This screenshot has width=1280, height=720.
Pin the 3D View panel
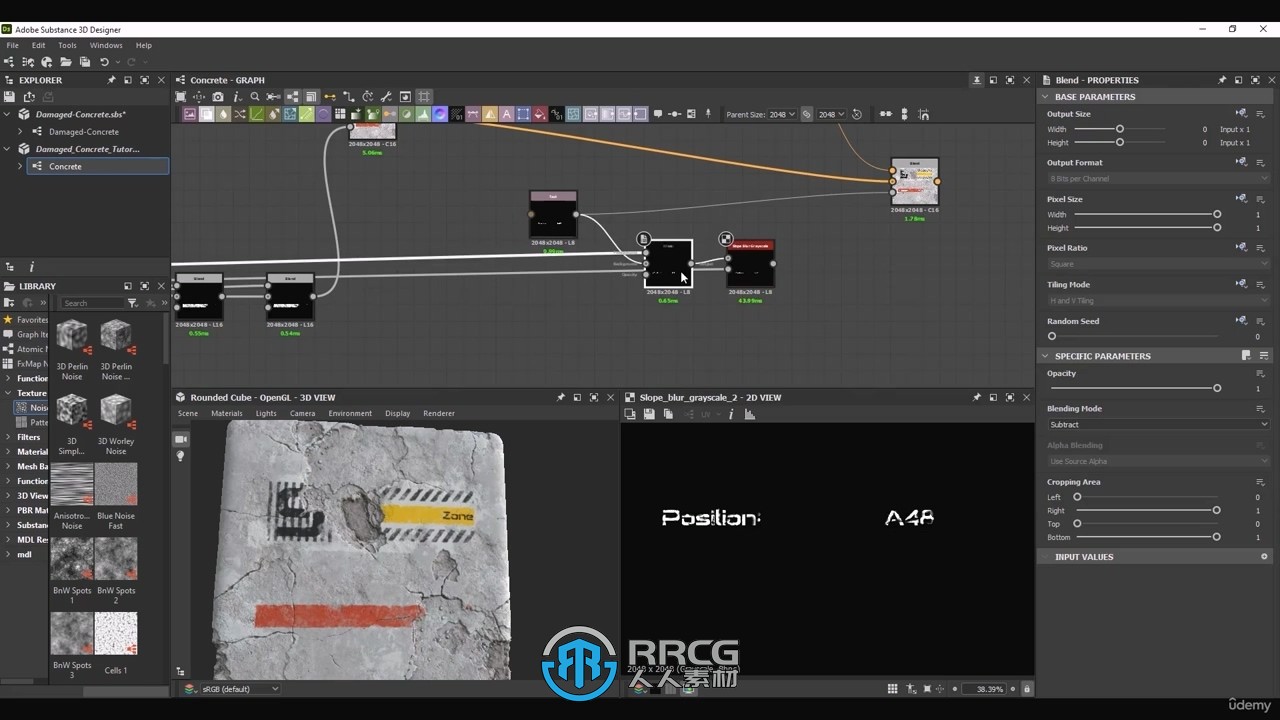pyautogui.click(x=561, y=397)
